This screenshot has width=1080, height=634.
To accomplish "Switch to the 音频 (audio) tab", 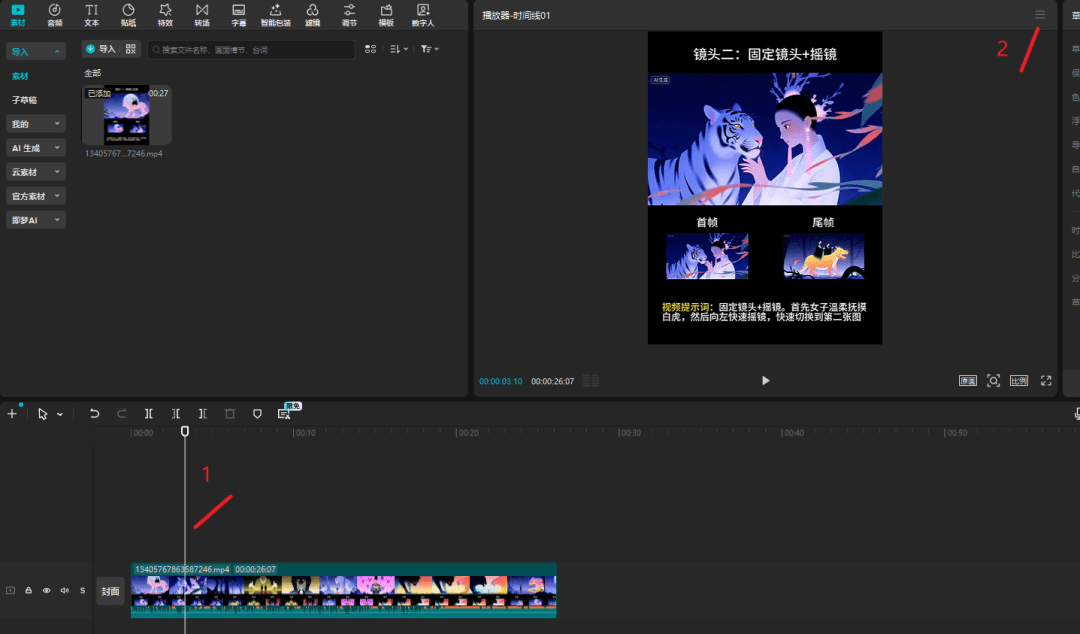I will [55, 14].
